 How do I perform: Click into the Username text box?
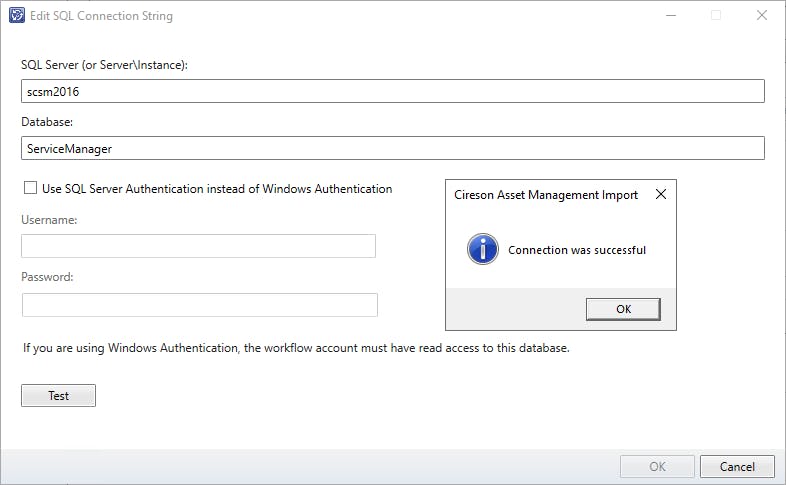pos(198,246)
